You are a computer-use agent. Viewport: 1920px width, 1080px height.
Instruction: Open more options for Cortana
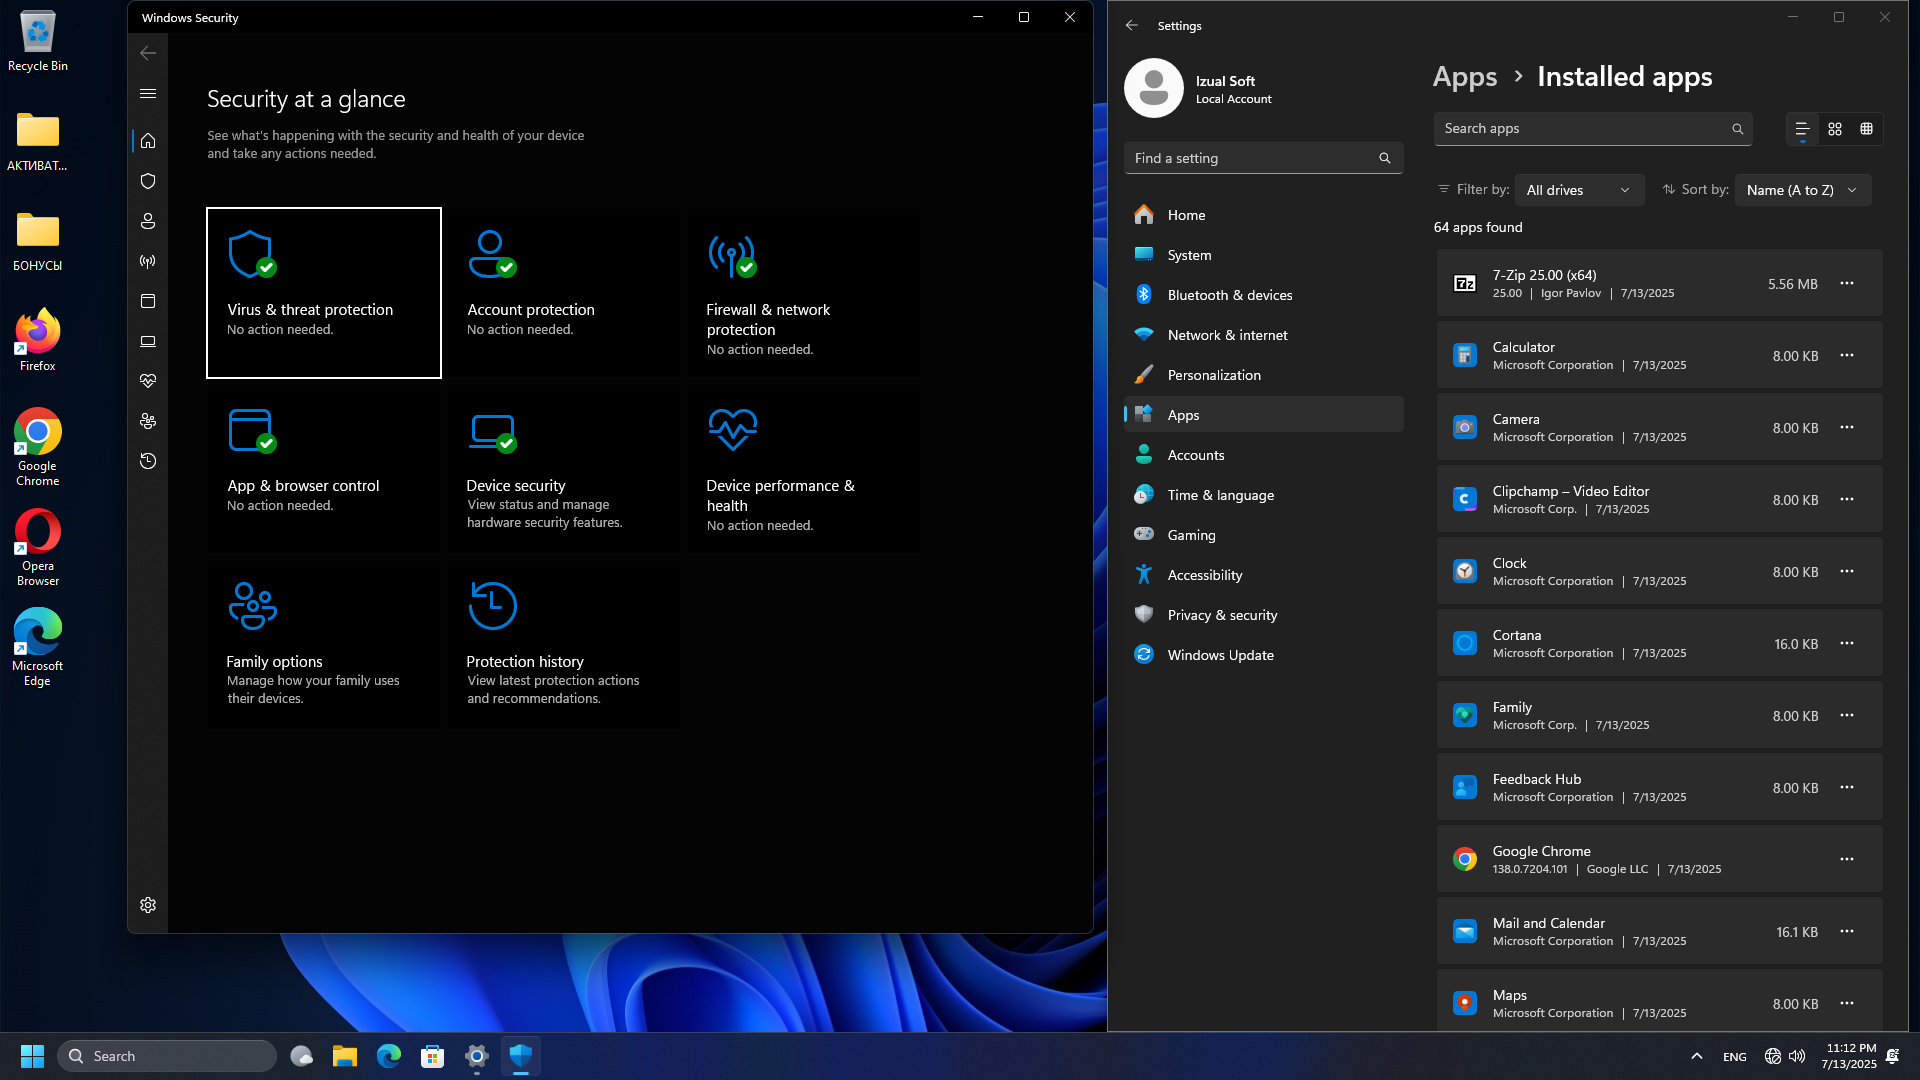pyautogui.click(x=1847, y=644)
